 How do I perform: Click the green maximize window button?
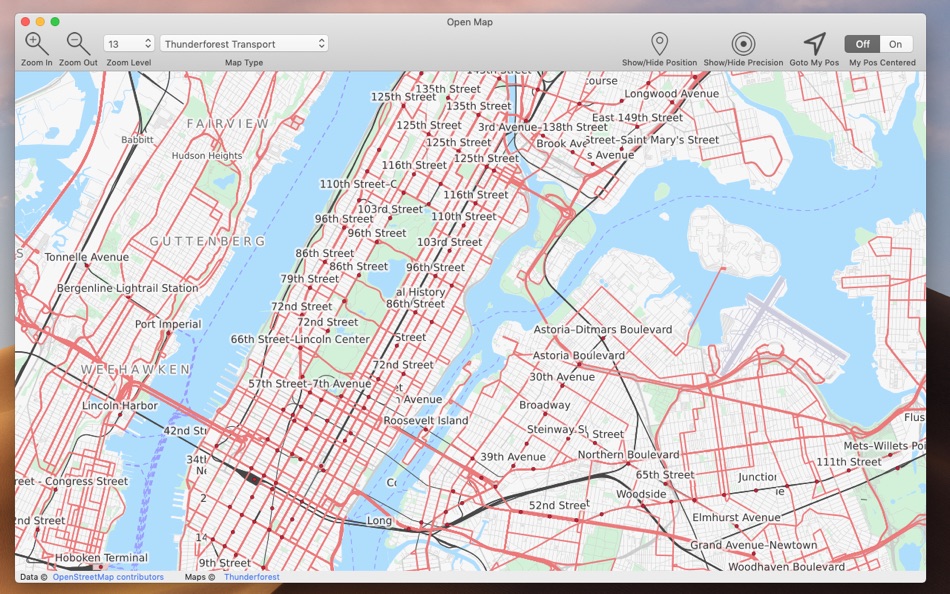click(x=55, y=22)
